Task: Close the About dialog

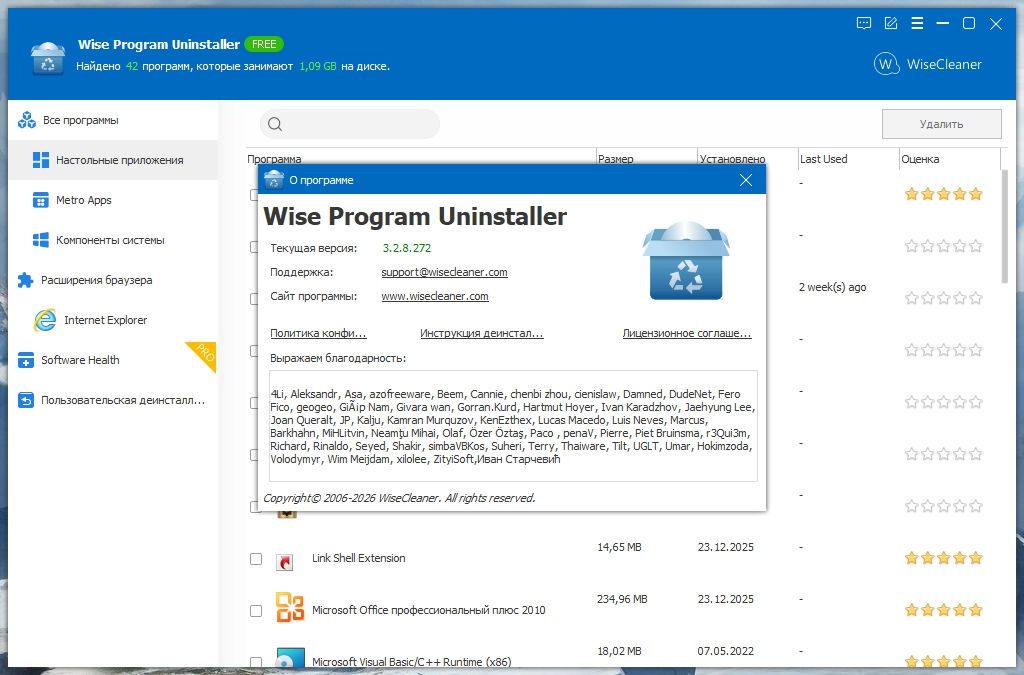Action: (x=746, y=180)
